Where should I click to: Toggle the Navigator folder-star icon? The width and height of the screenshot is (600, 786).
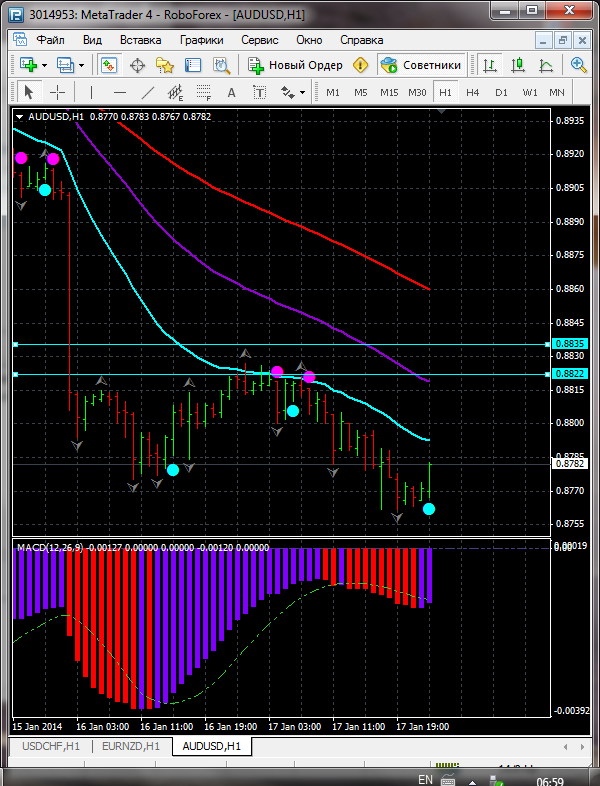coord(165,65)
